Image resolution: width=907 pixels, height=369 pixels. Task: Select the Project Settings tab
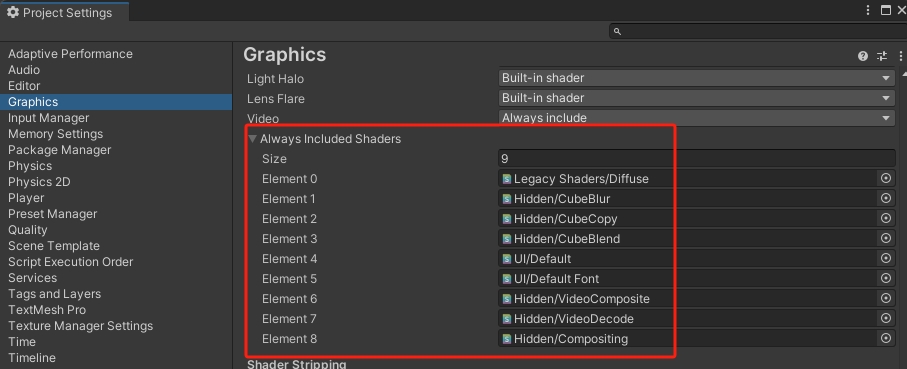65,12
